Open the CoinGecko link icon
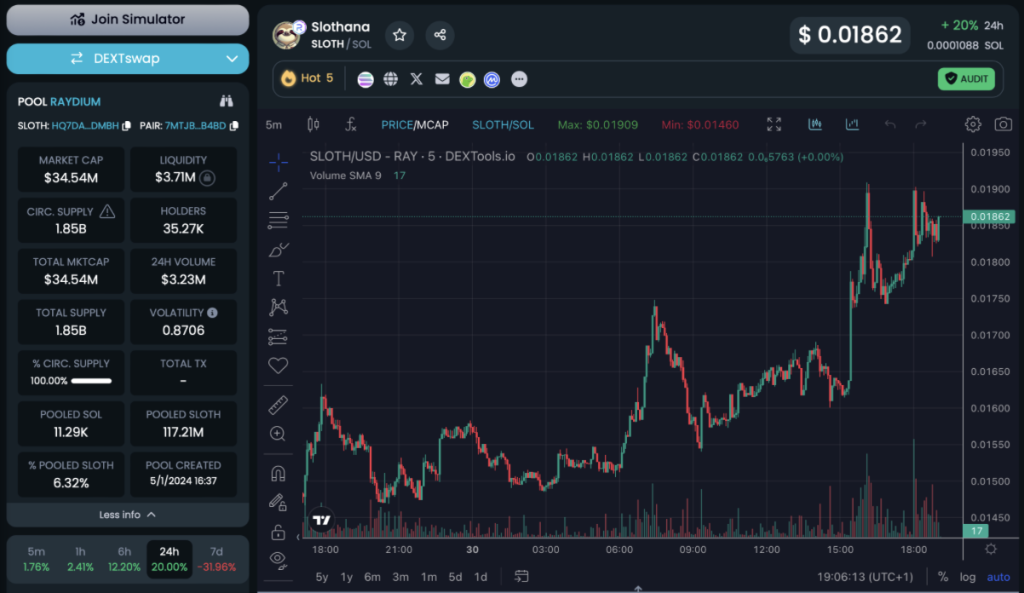Image resolution: width=1024 pixels, height=593 pixels. [467, 80]
